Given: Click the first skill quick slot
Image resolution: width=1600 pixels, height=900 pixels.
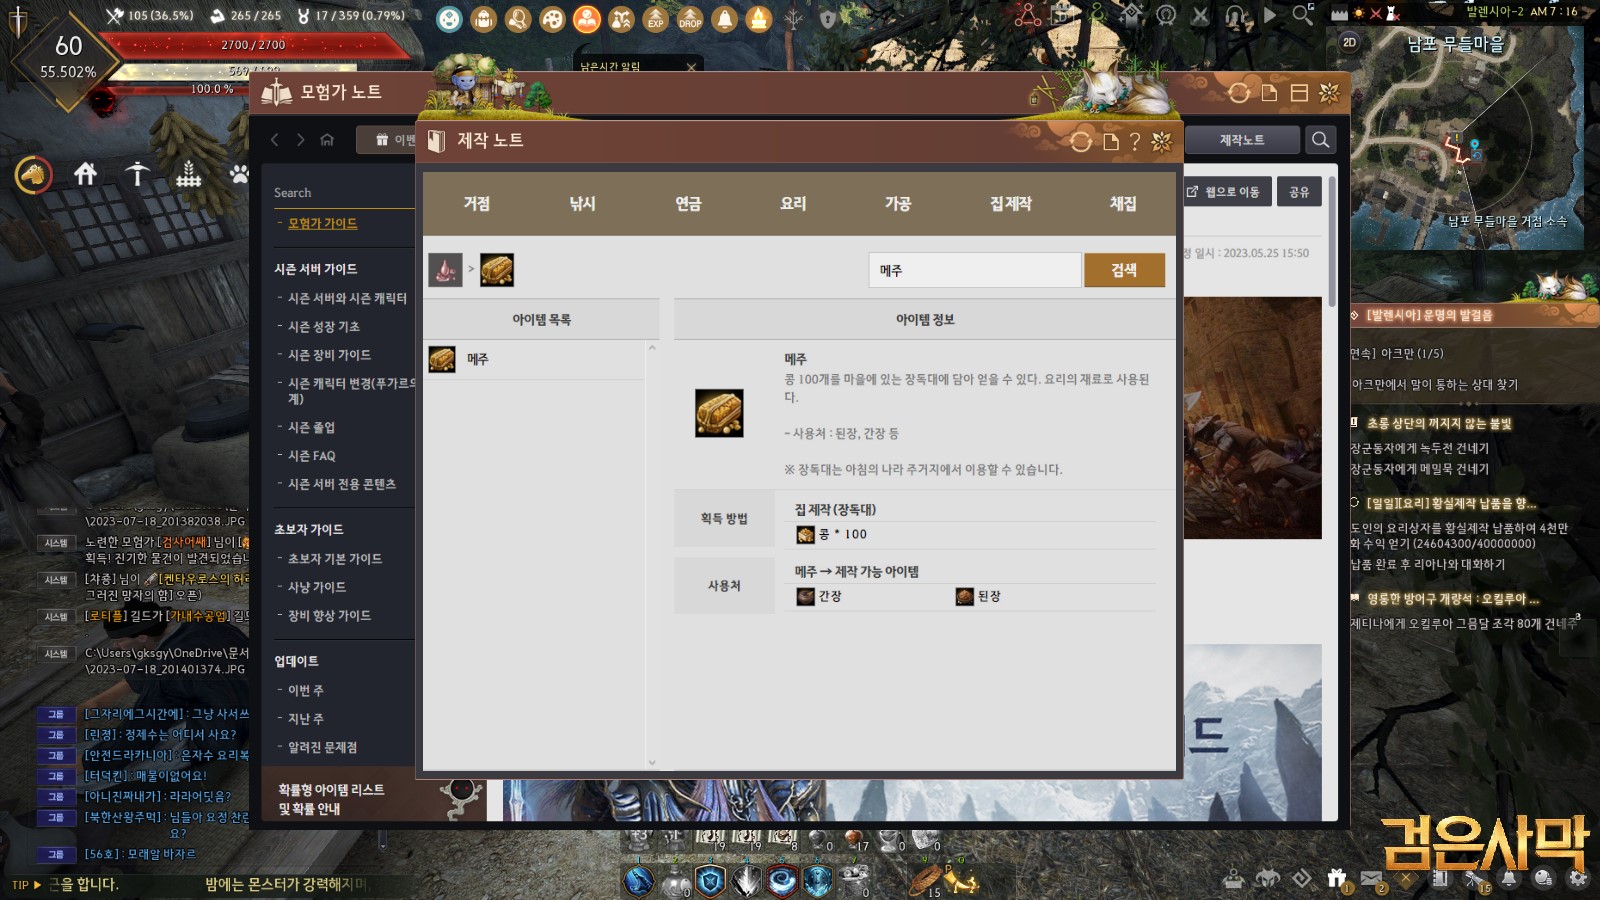Looking at the screenshot, I should 639,881.
